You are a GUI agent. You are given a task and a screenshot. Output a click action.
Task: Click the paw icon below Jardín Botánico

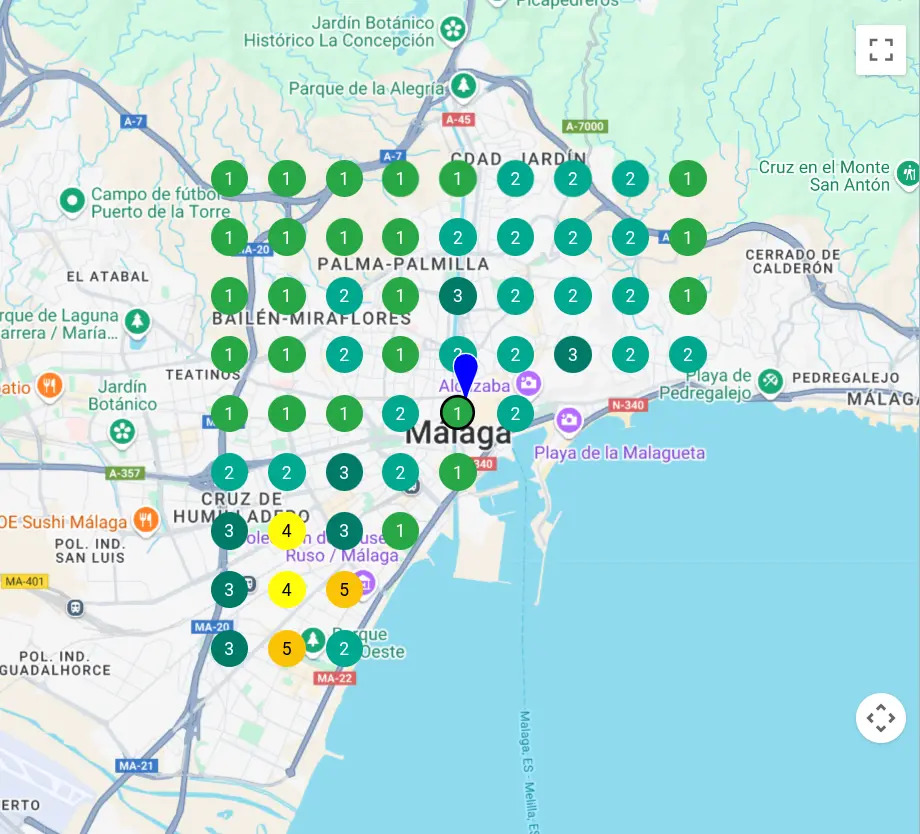pyautogui.click(x=122, y=432)
